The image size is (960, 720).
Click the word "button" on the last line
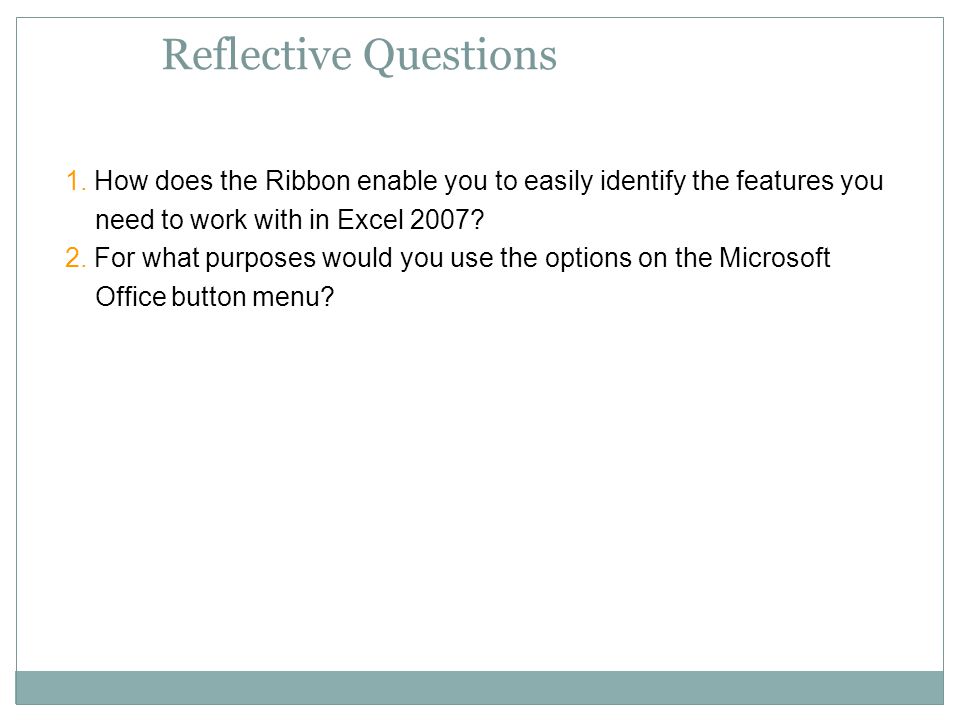tap(209, 296)
